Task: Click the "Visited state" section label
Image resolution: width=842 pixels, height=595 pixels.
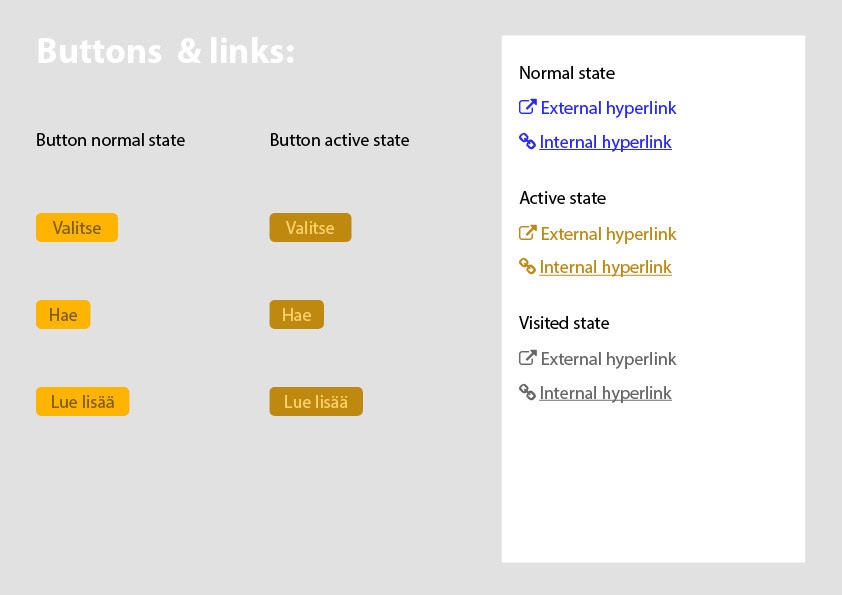Action: pos(564,323)
